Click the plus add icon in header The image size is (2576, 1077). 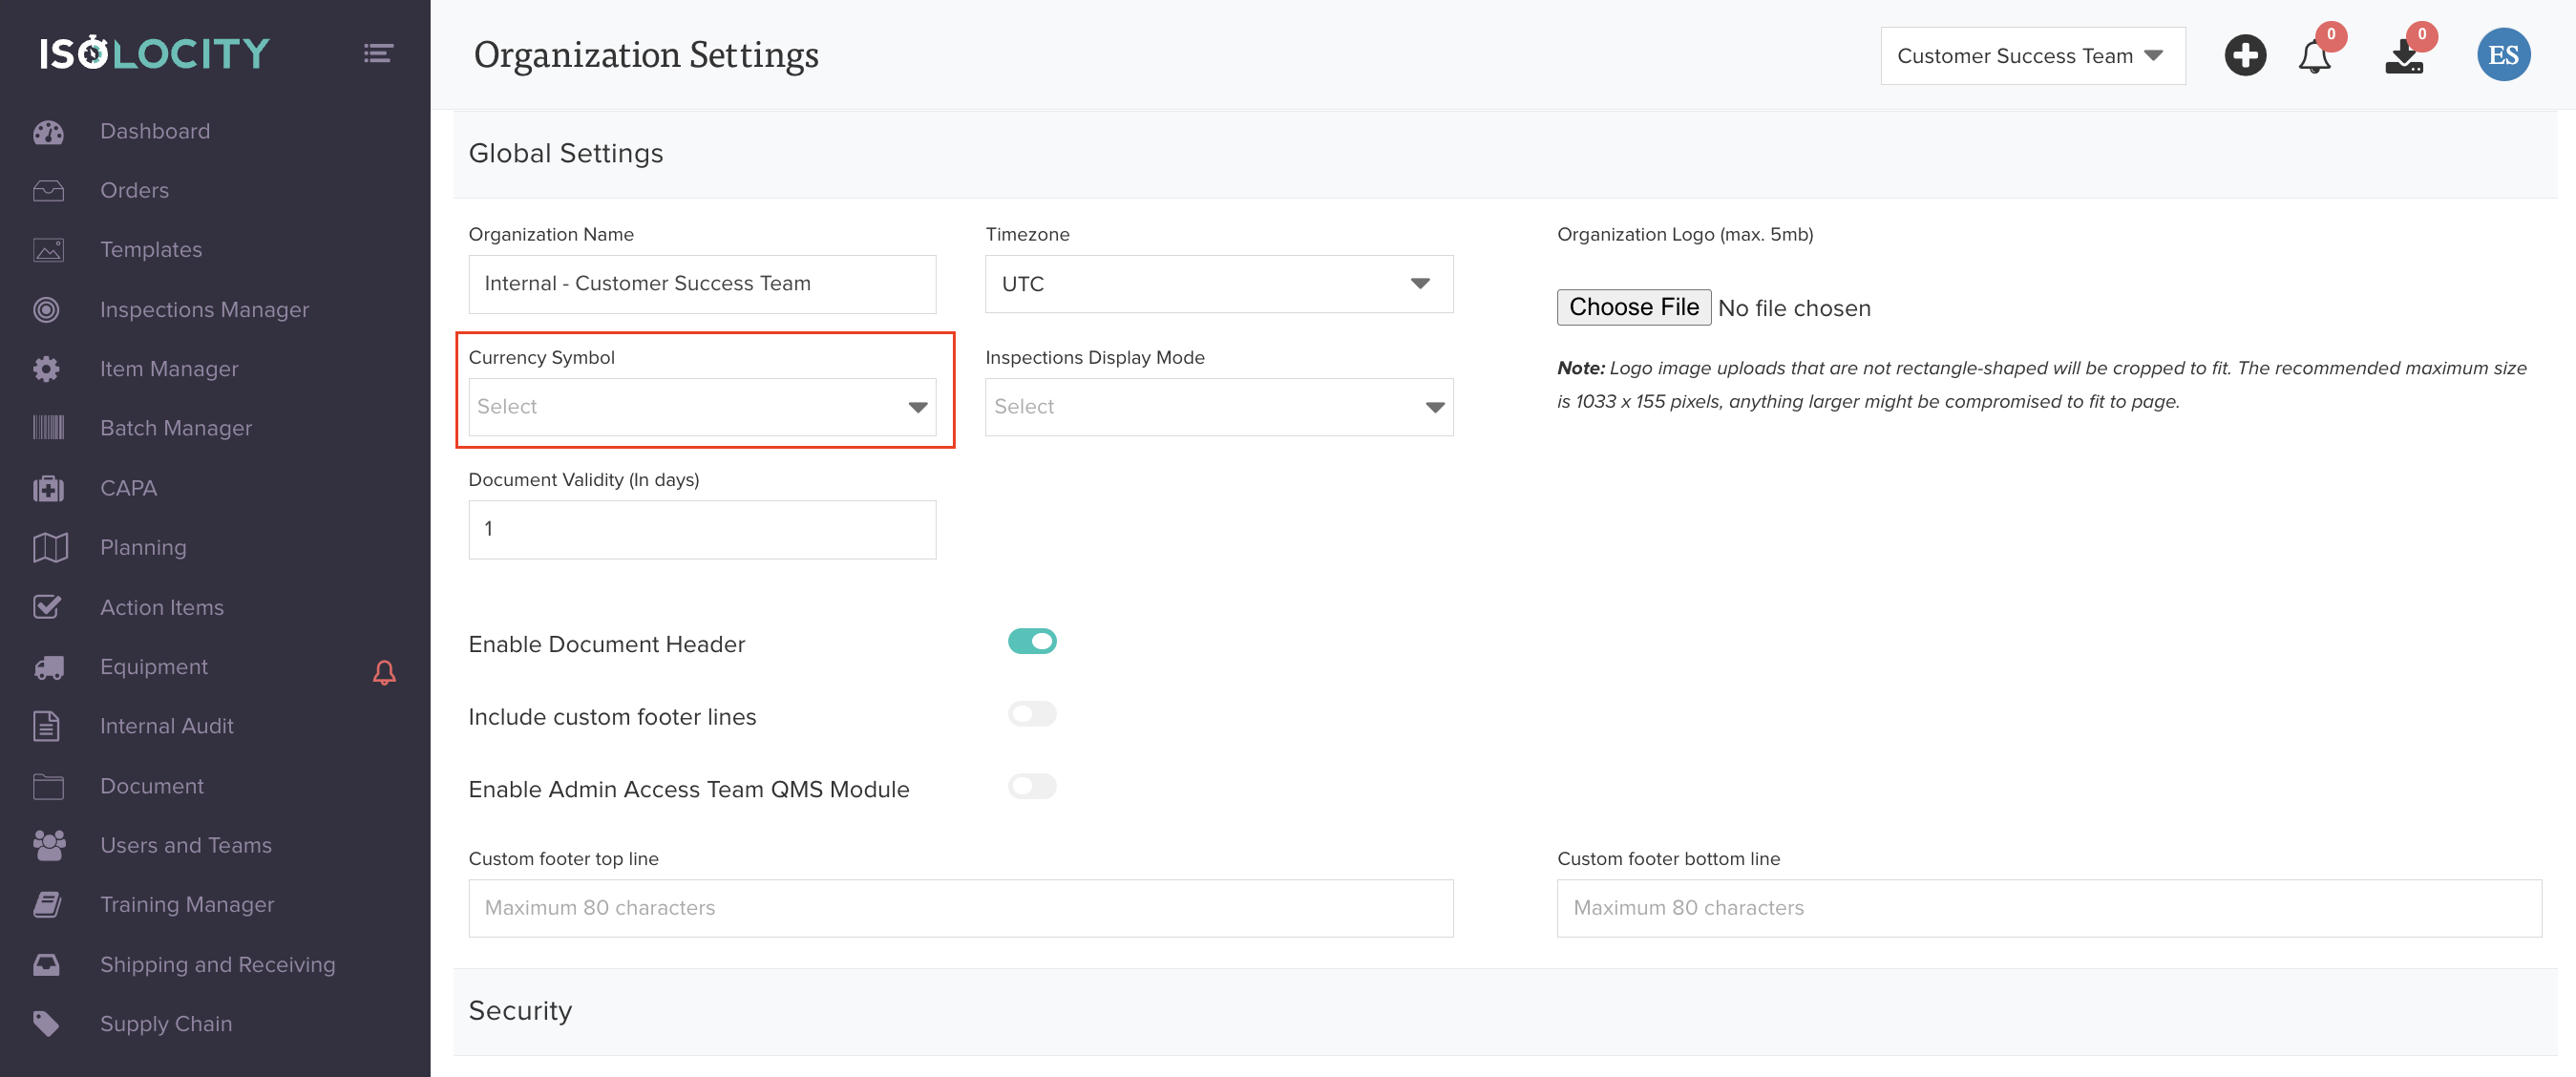[2244, 55]
